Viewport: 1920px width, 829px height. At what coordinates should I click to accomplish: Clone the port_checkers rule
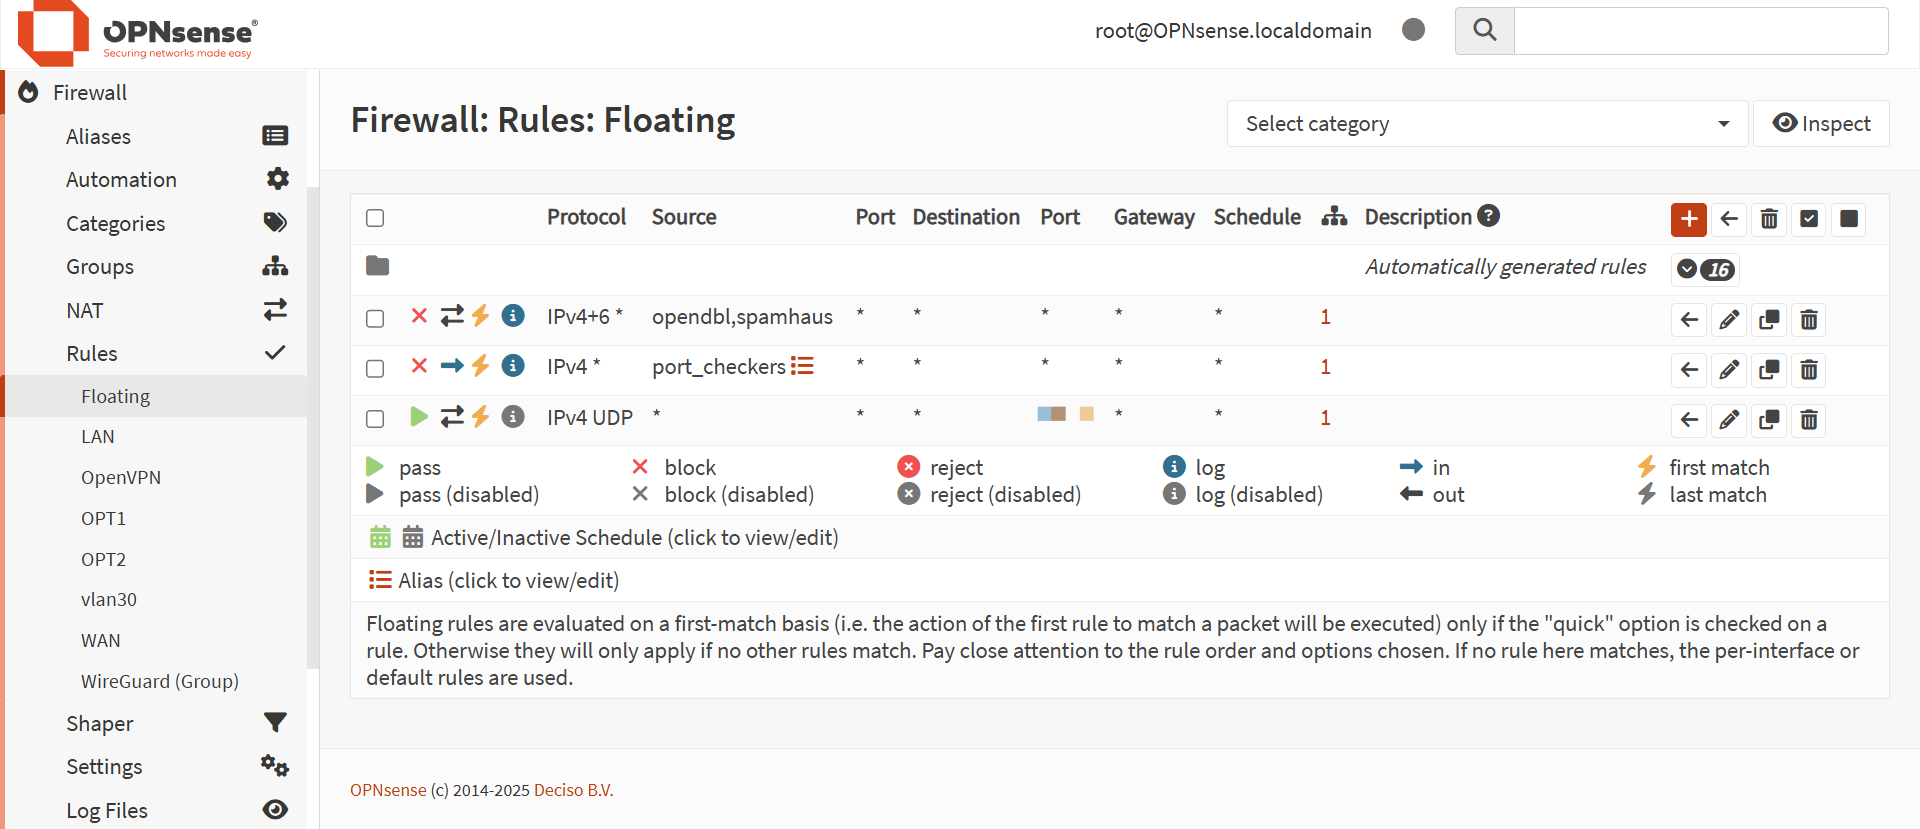point(1768,370)
